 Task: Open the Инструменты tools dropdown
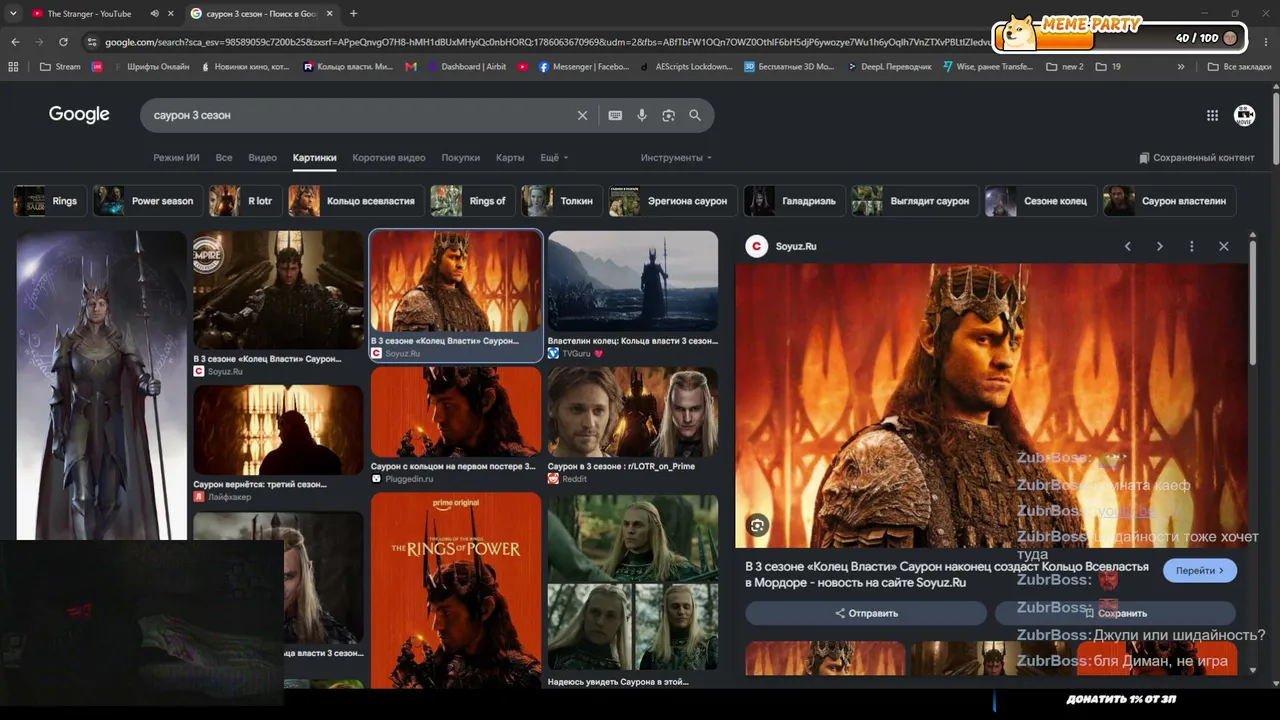click(x=677, y=158)
